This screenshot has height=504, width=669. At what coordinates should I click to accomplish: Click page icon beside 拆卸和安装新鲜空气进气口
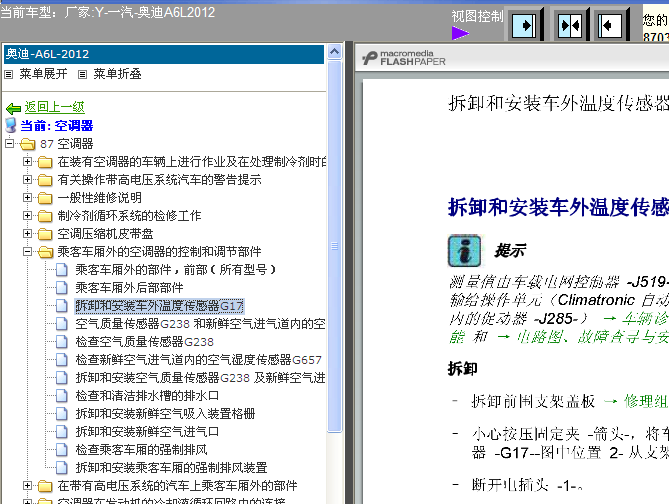pyautogui.click(x=62, y=431)
